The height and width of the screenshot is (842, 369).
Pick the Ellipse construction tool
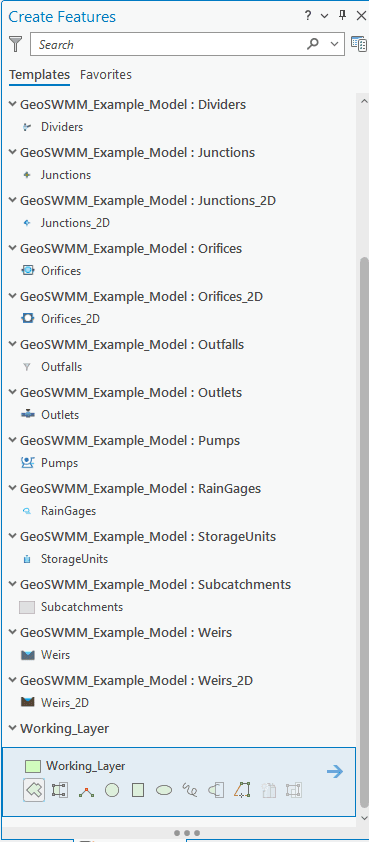(x=164, y=790)
